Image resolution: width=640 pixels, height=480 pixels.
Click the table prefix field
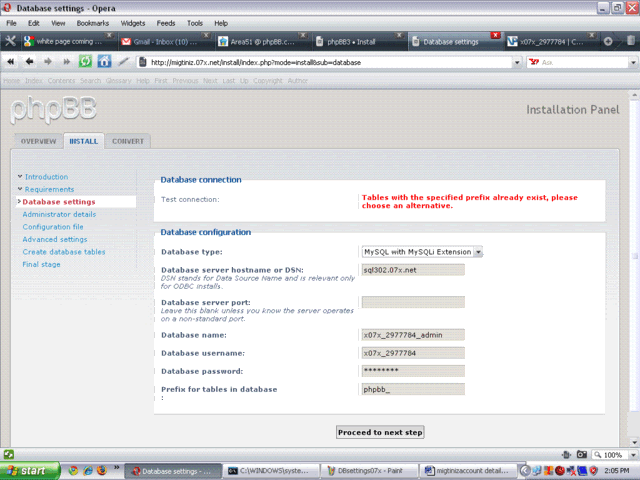(413, 389)
